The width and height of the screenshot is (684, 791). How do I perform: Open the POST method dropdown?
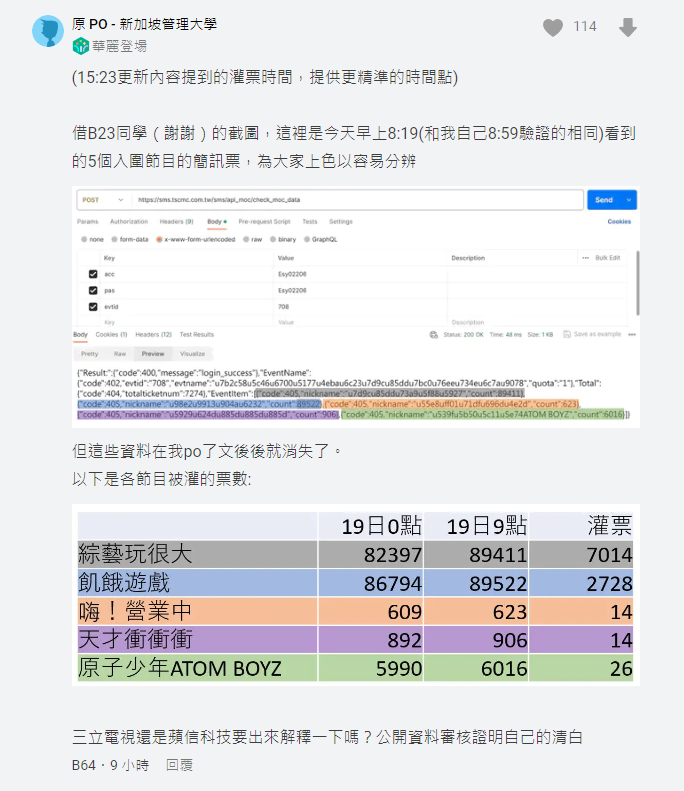(103, 200)
